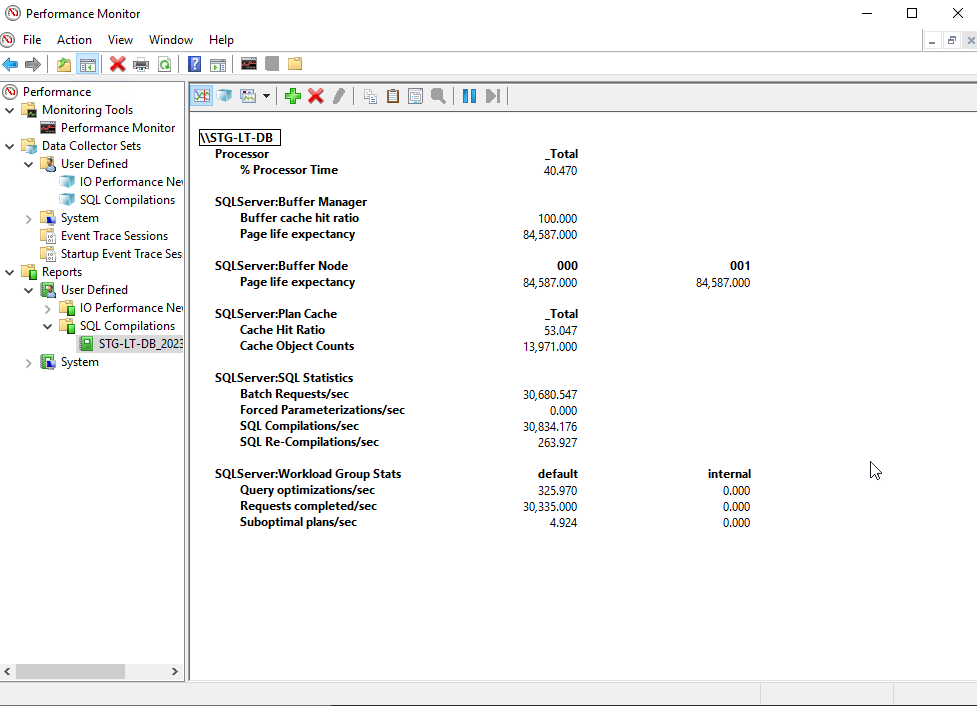Click the yellow folder icon in the main toolbar
977x706 pixels.
pos(295,64)
